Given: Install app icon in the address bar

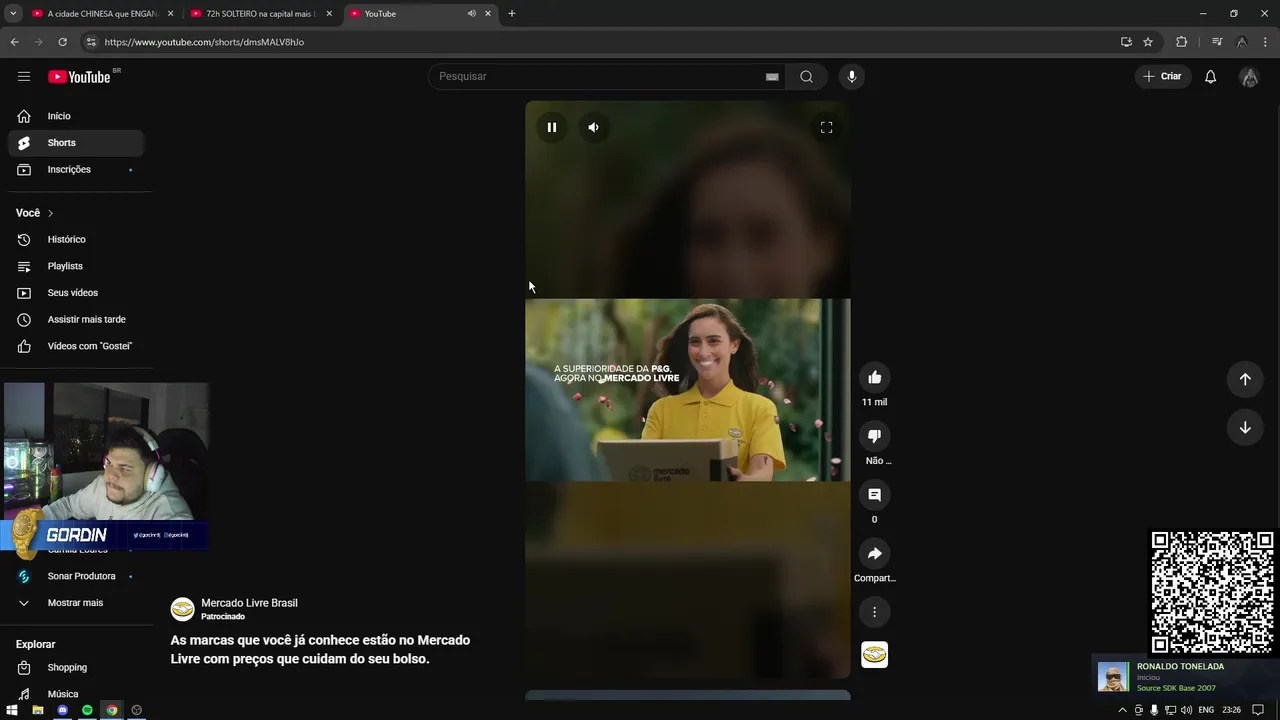Looking at the screenshot, I should pyautogui.click(x=1126, y=42).
